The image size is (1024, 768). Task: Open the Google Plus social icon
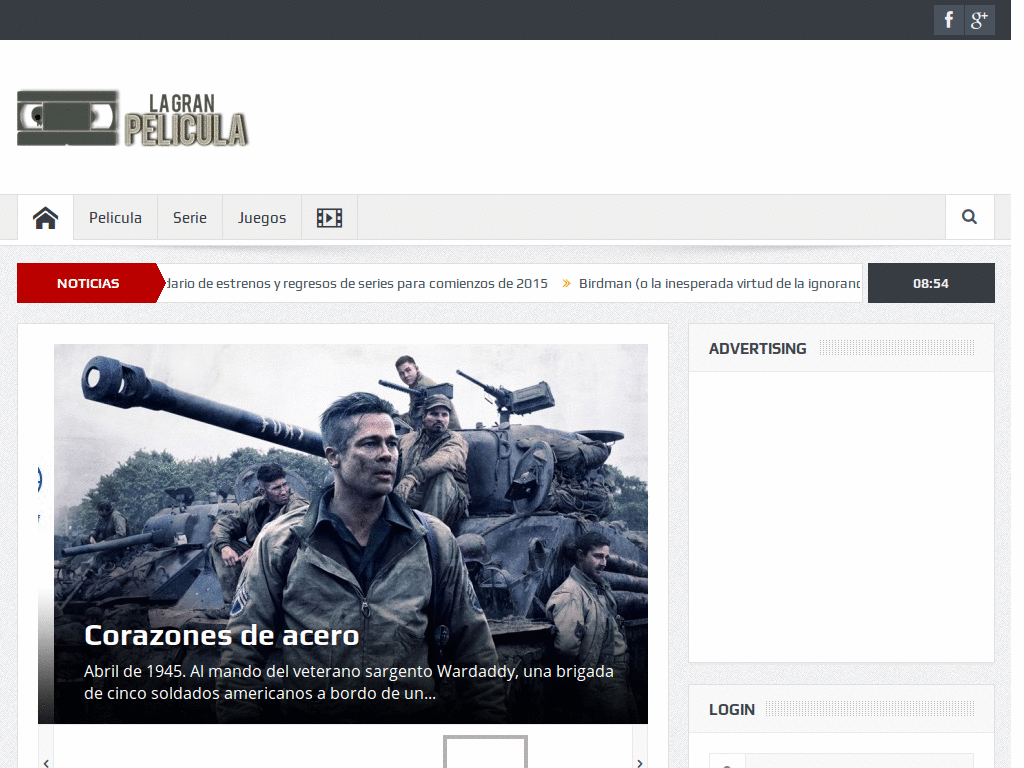(980, 20)
